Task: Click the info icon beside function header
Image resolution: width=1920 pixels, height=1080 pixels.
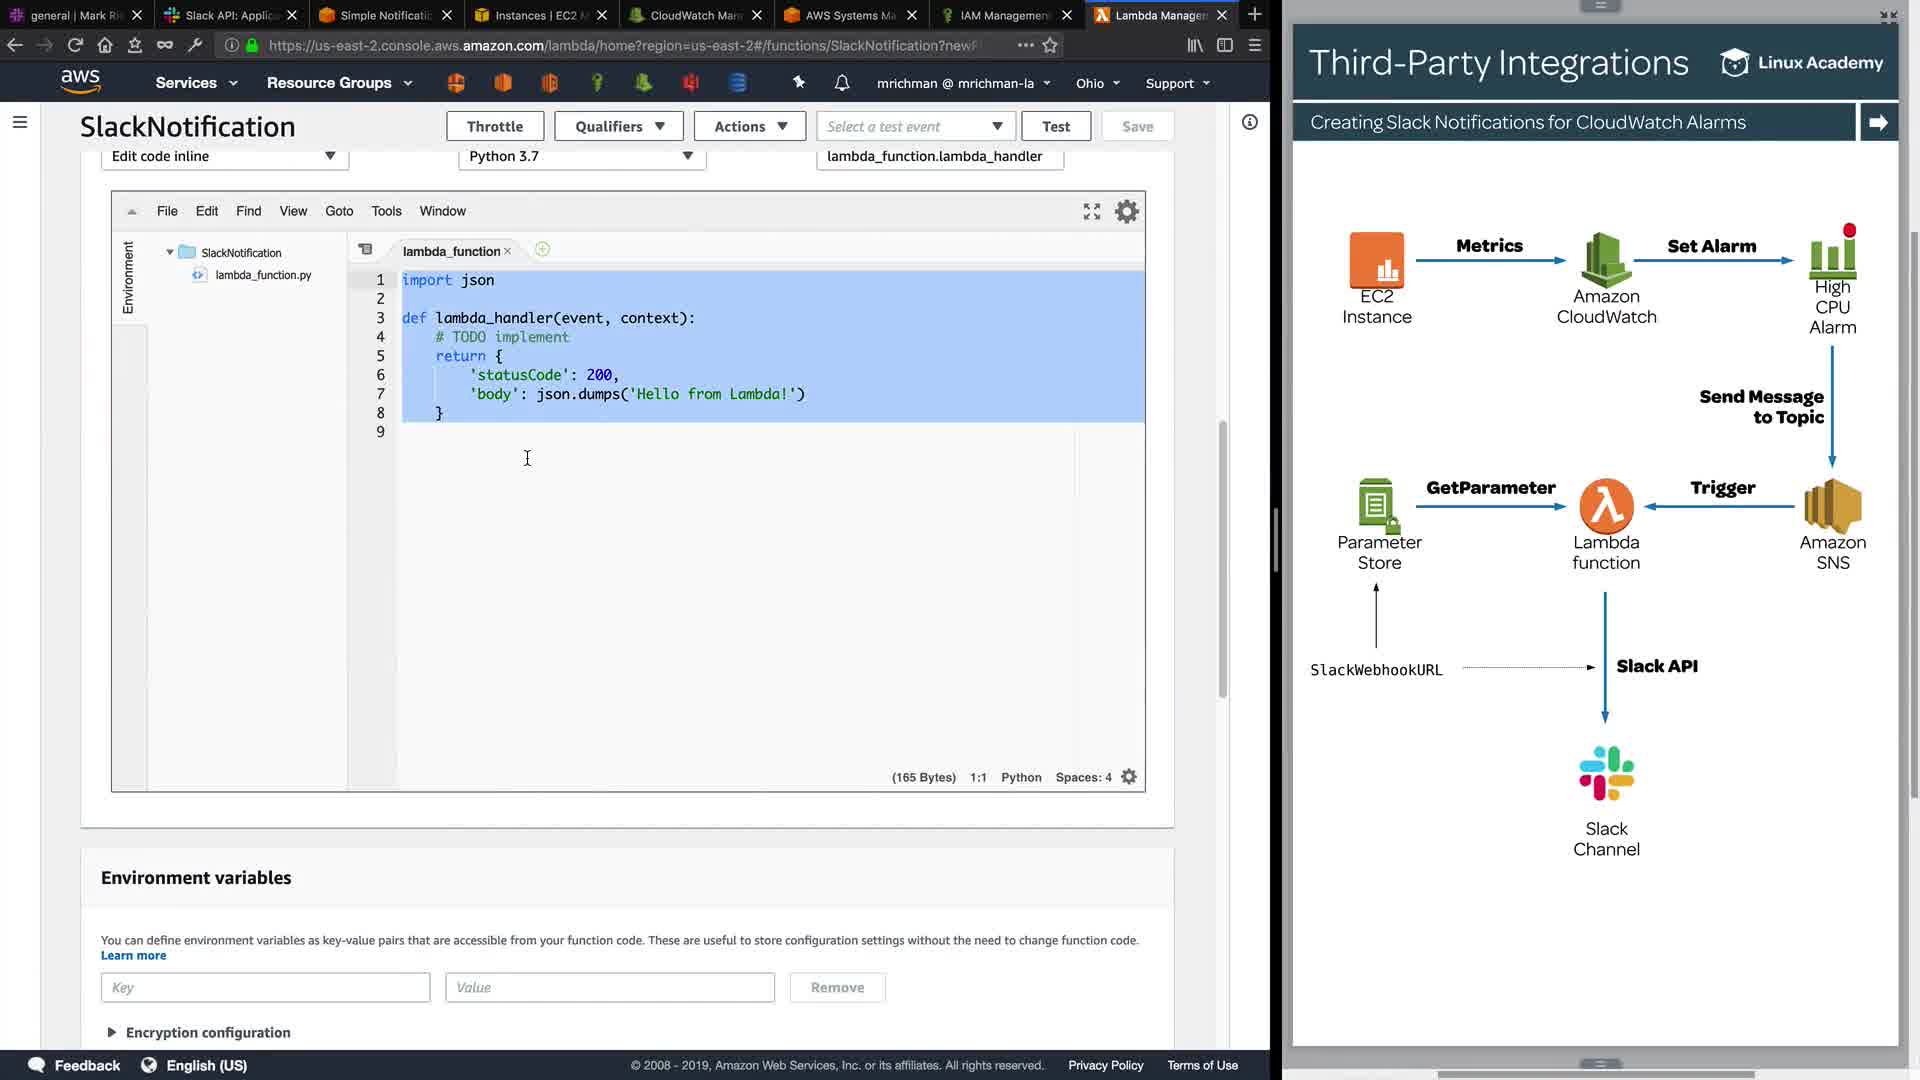Action: pyautogui.click(x=1249, y=122)
